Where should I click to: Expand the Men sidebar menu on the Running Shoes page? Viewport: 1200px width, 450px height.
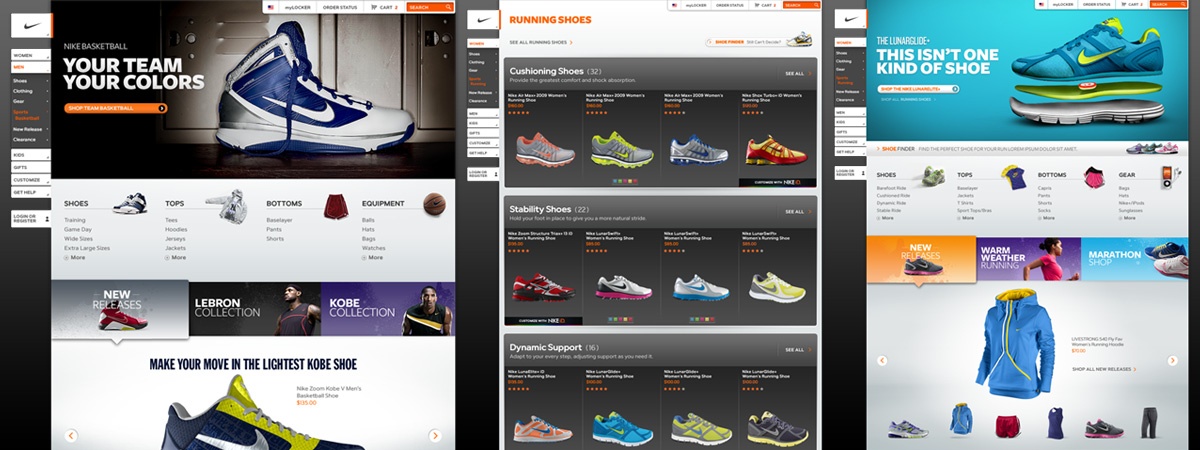[483, 114]
